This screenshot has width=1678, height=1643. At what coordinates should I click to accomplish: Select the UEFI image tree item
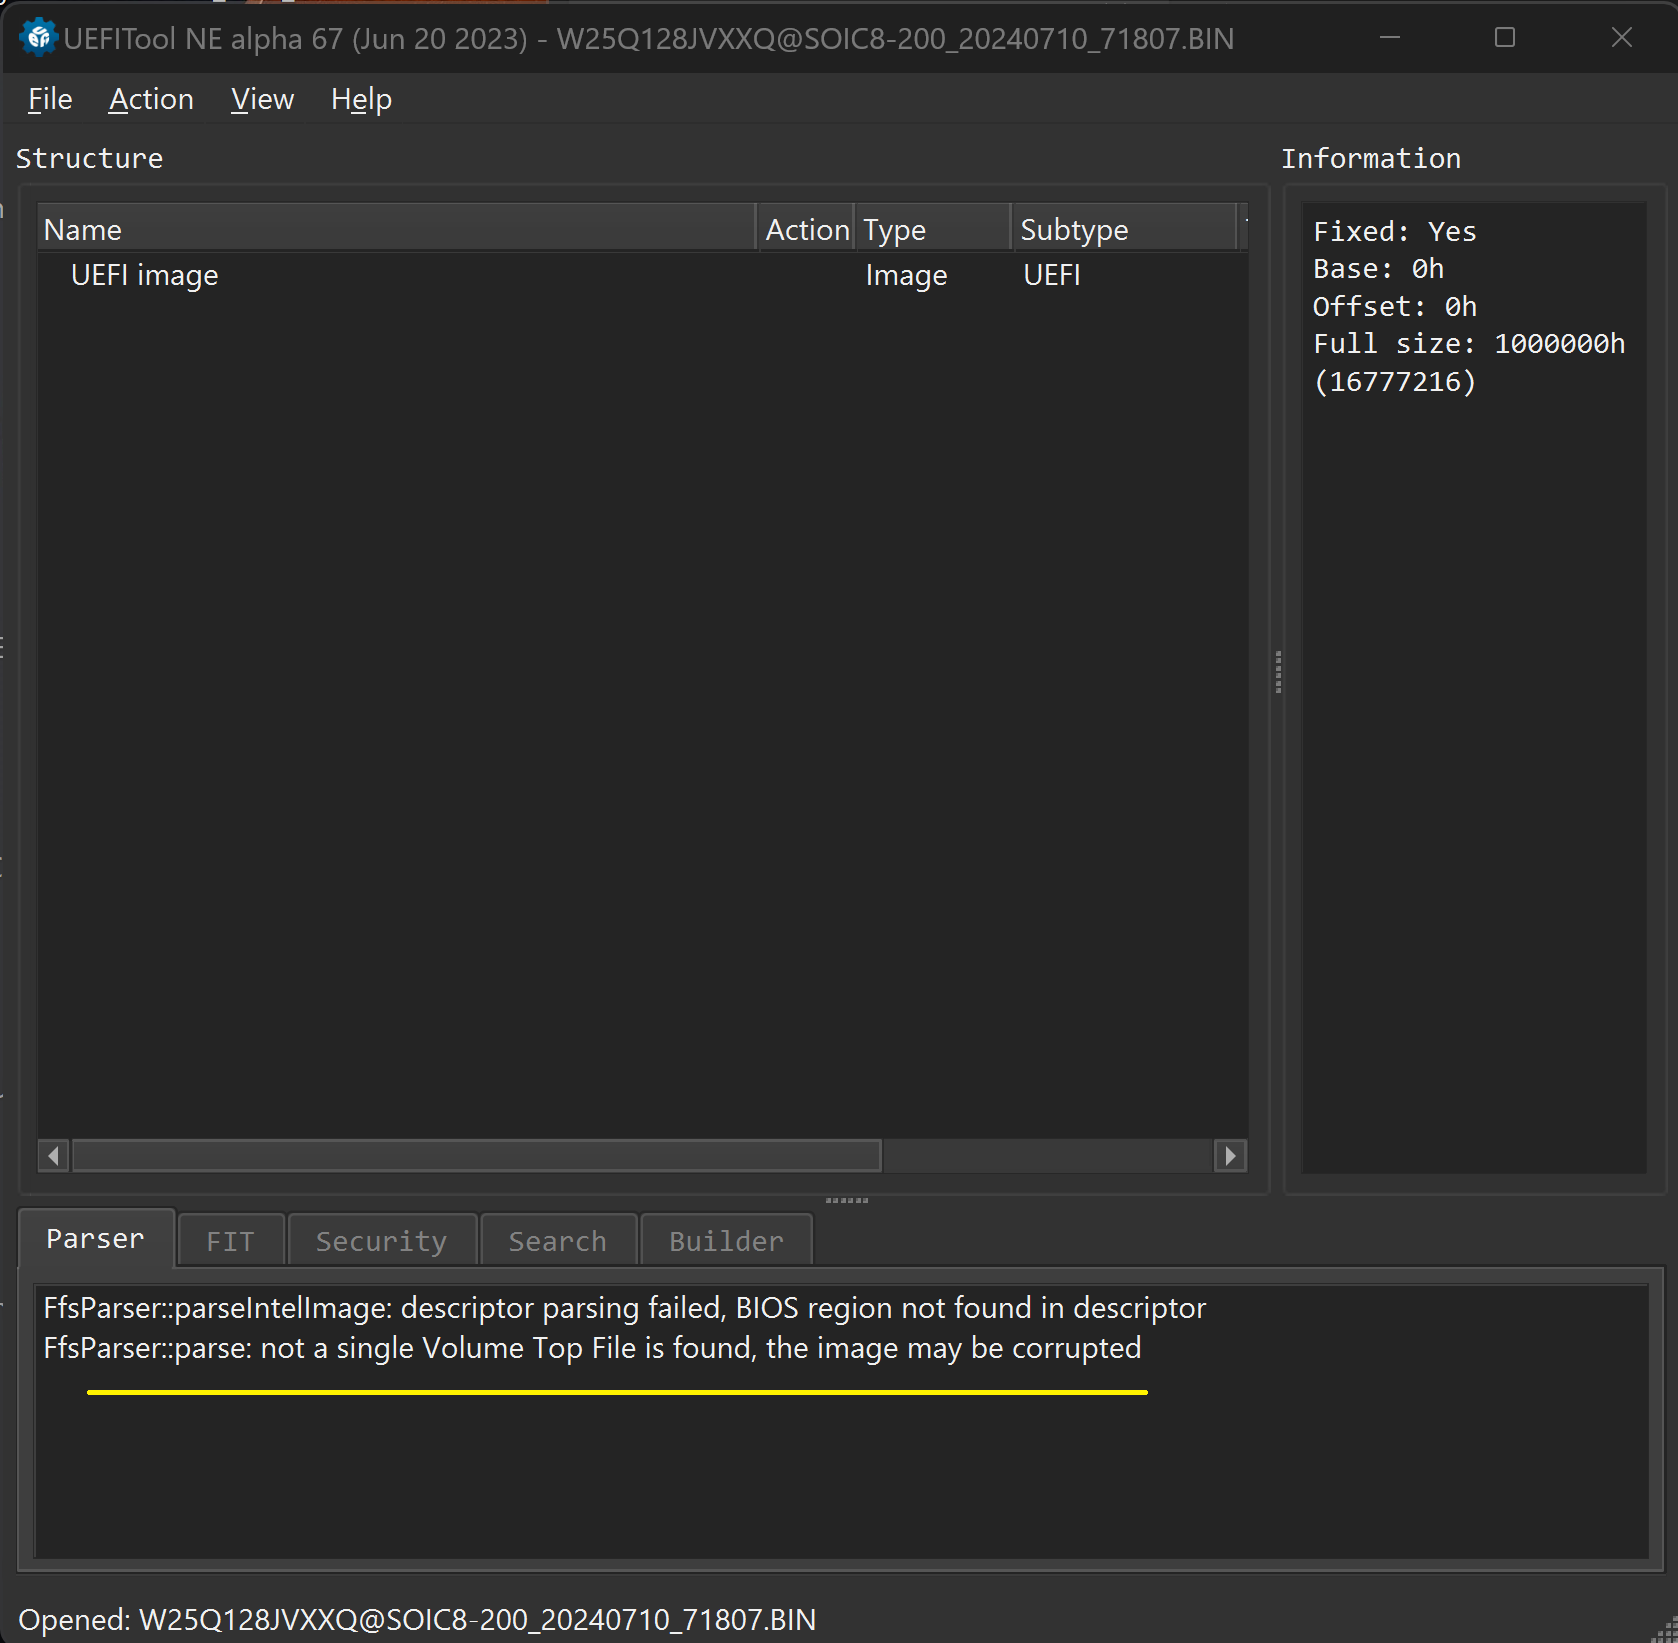144,275
